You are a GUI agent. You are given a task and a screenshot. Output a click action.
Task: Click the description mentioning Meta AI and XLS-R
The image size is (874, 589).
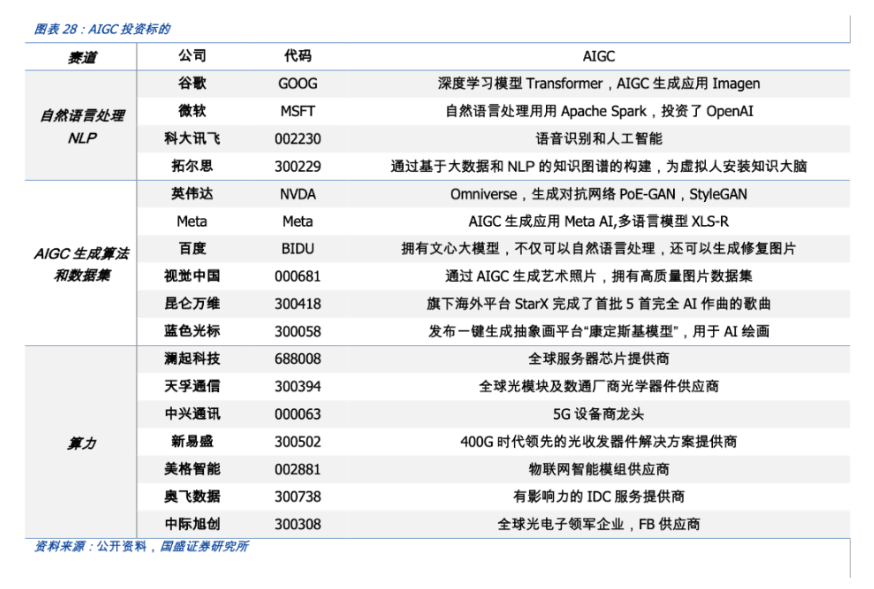pos(599,222)
